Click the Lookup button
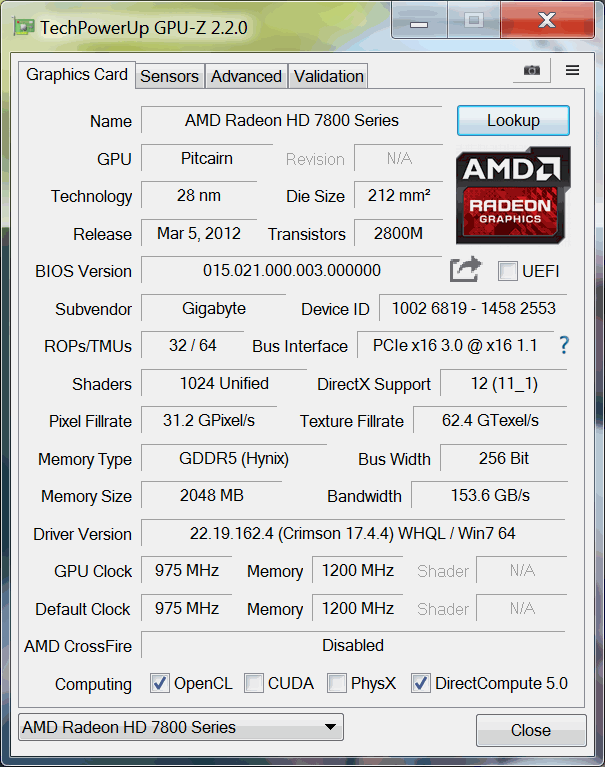Screen dimensions: 605x767 pyautogui.click(x=513, y=120)
